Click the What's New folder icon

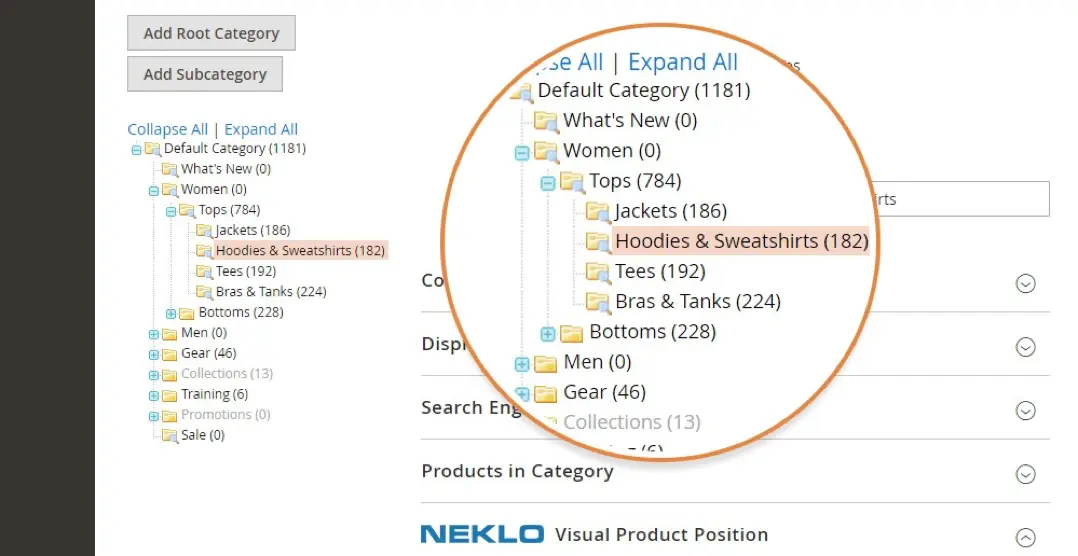pos(170,169)
